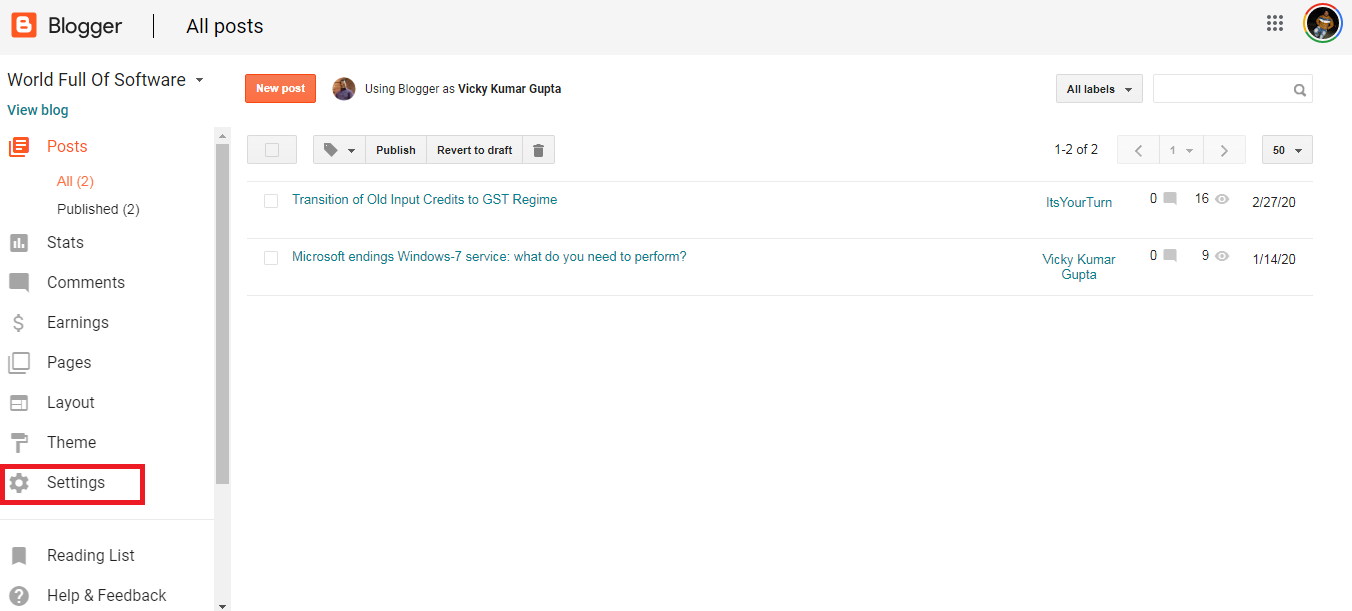Click the Revert to draft button
1352x611 pixels.
[475, 150]
